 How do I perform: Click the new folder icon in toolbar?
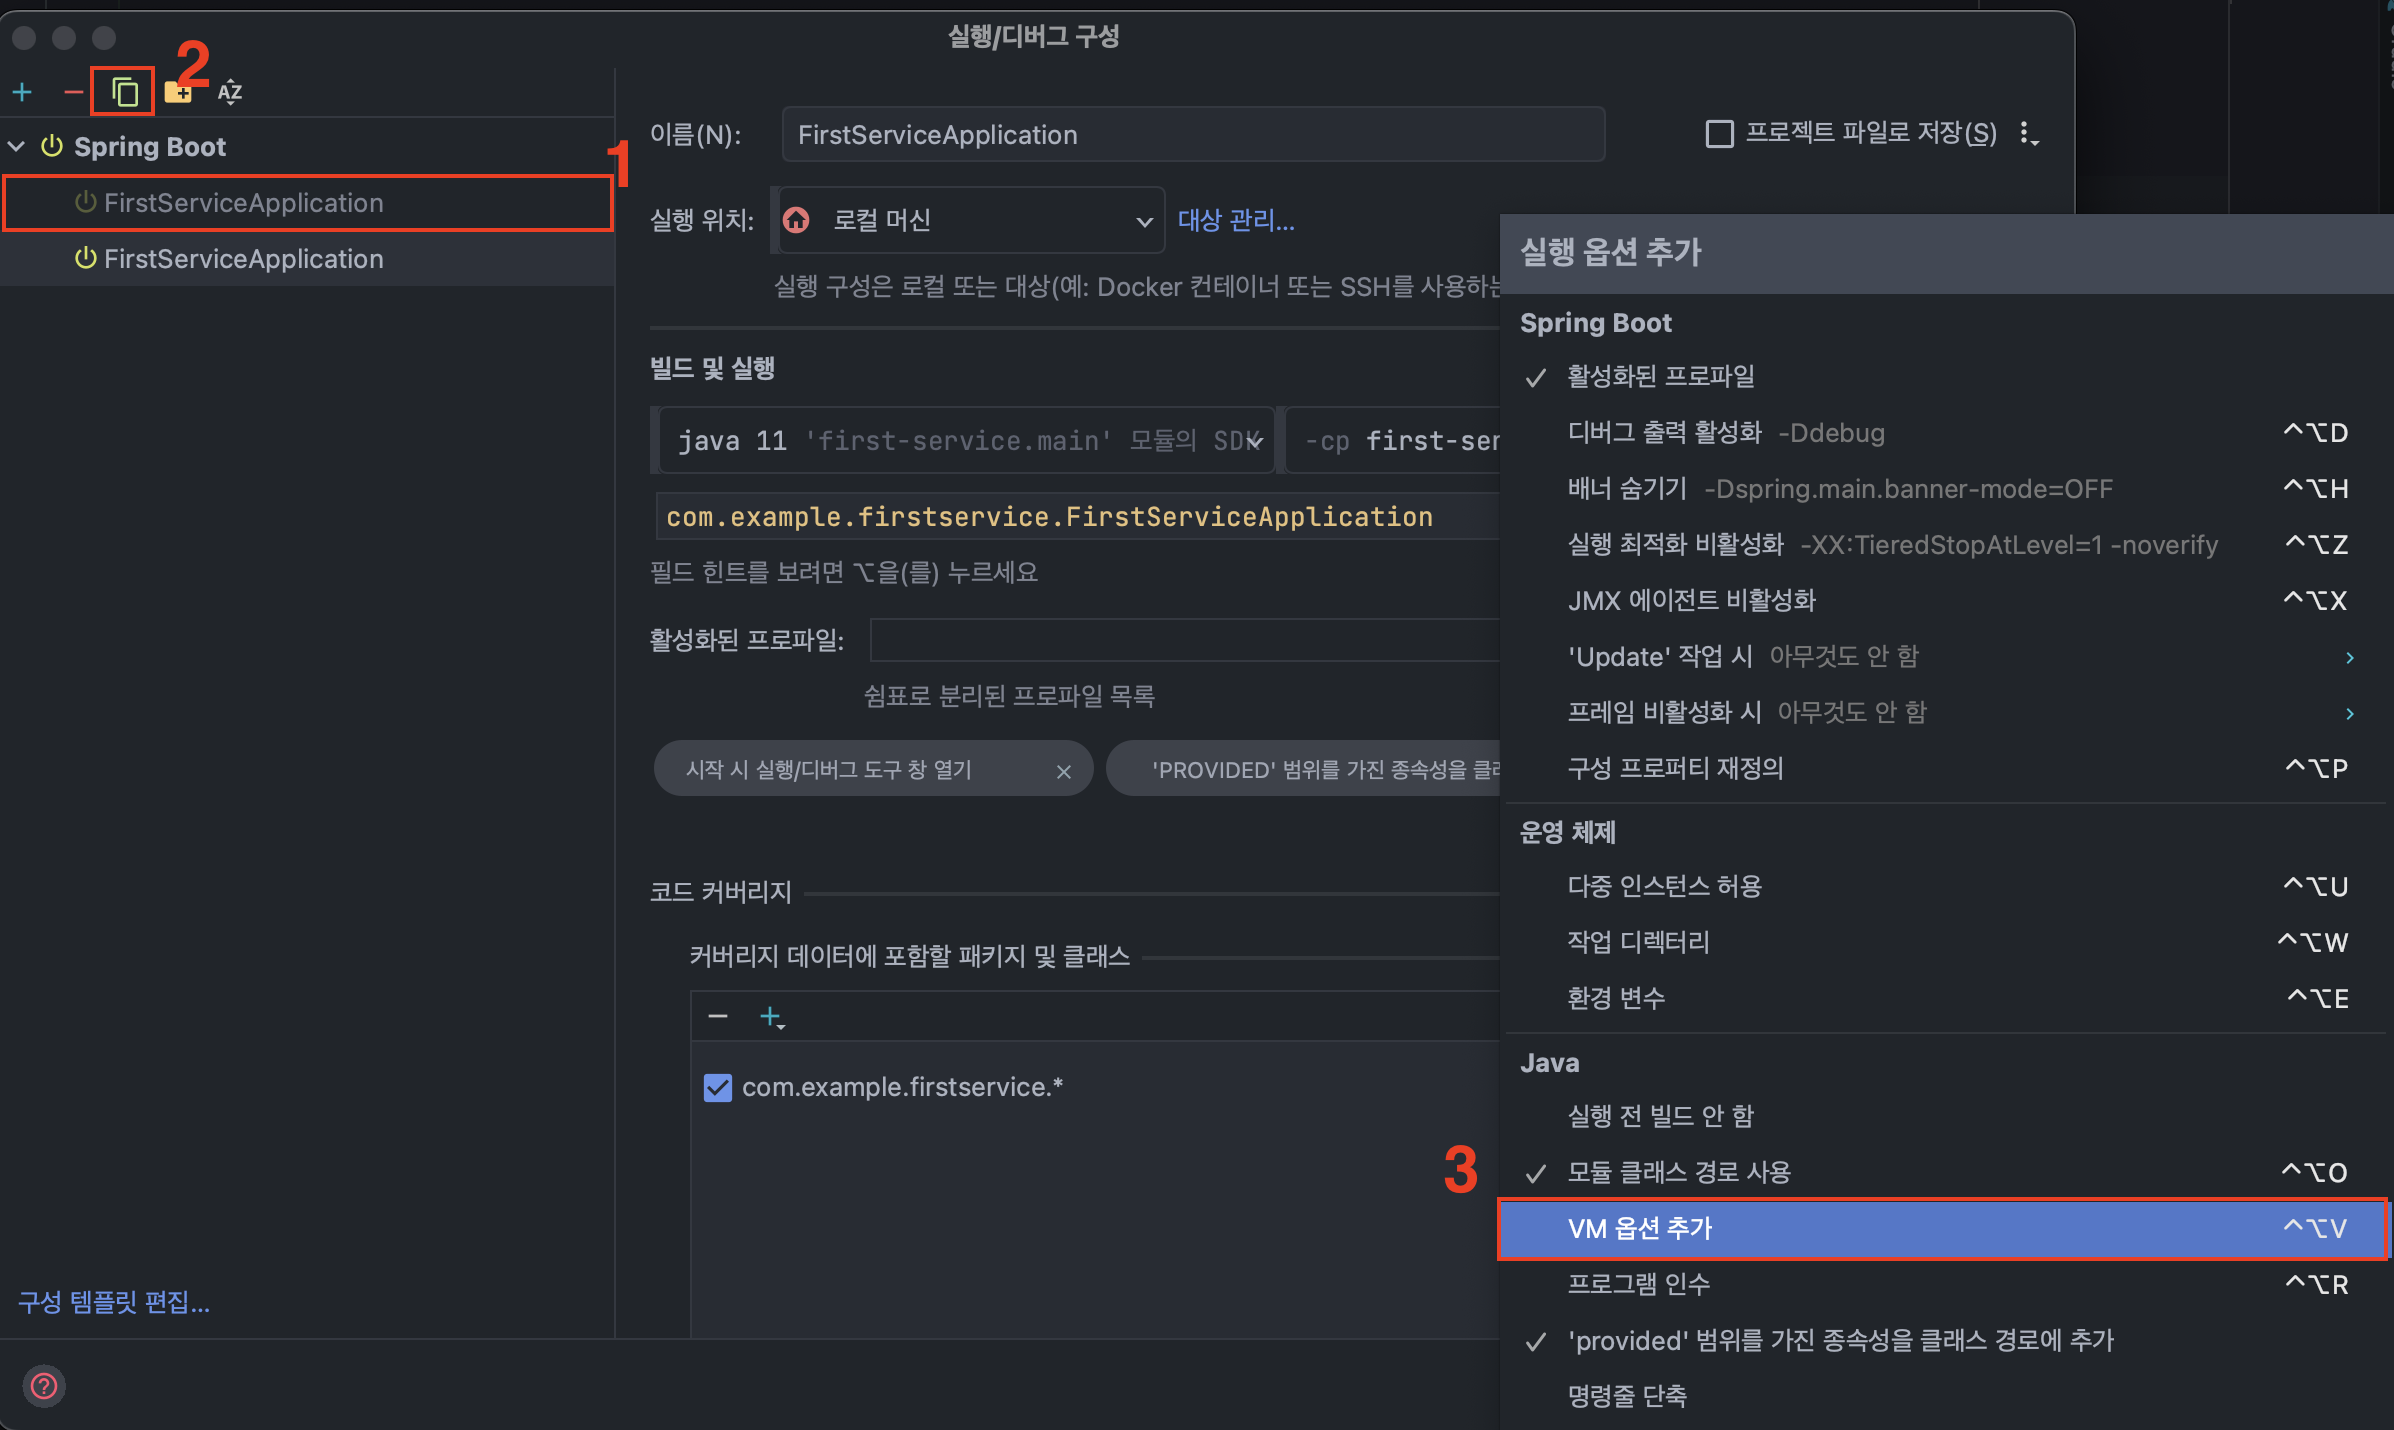(179, 92)
